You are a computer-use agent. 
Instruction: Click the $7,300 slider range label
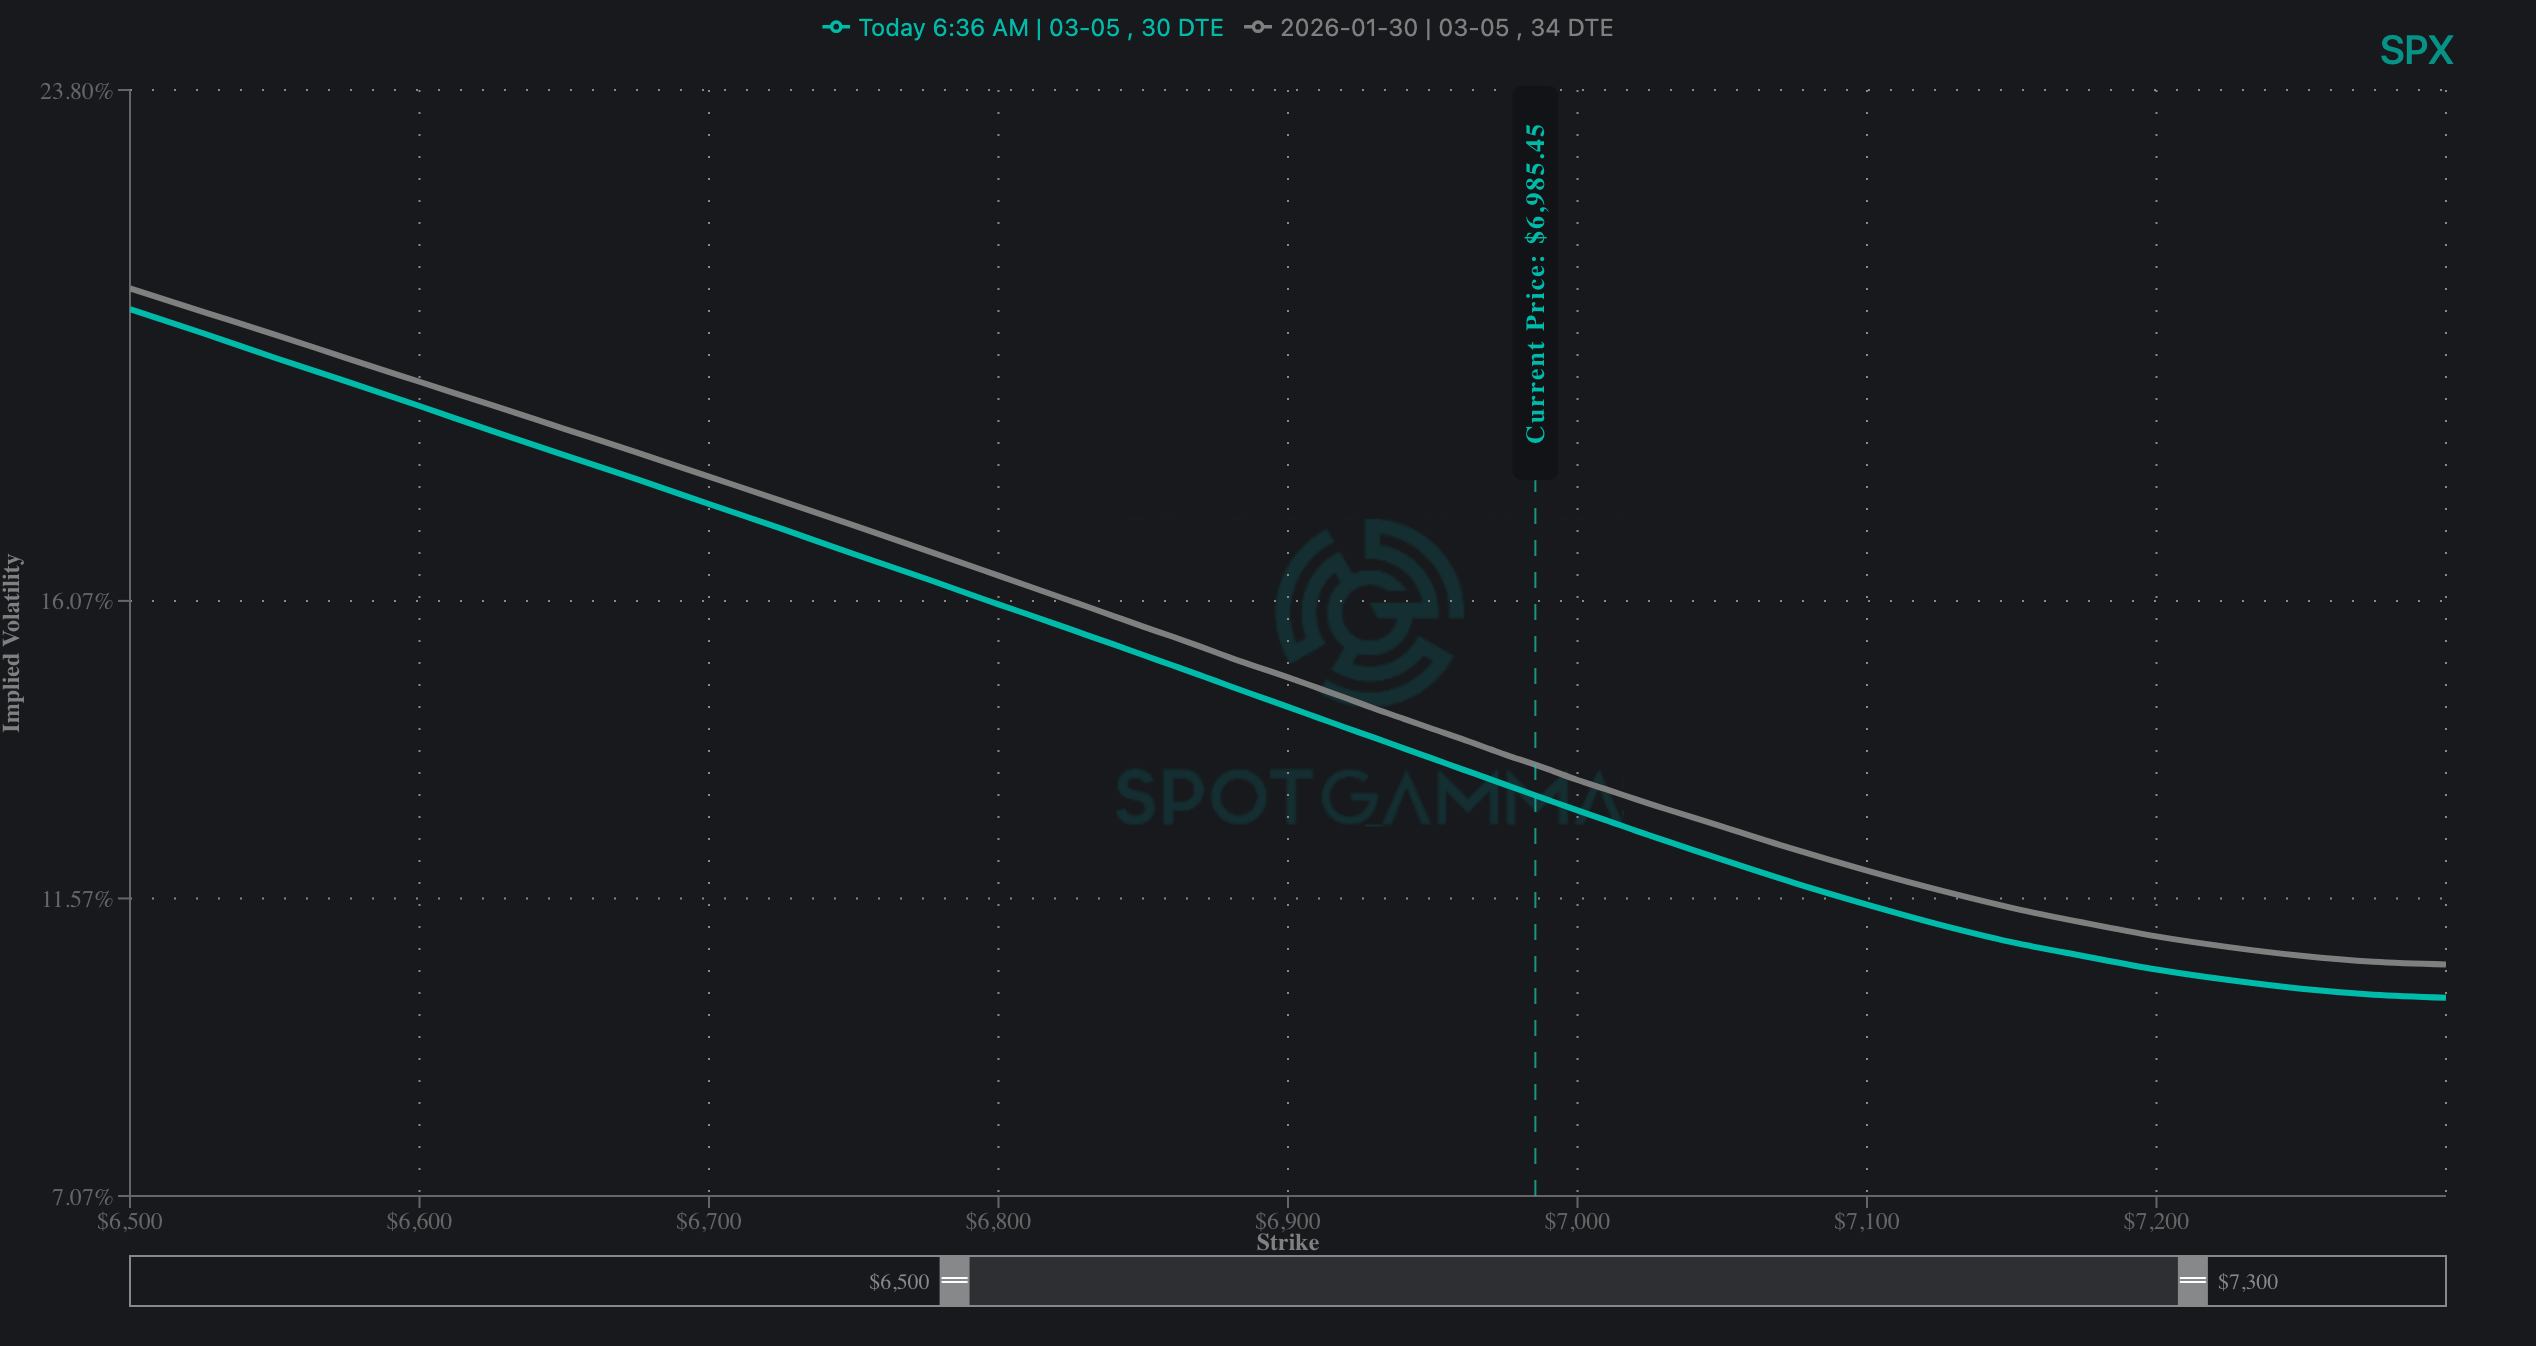2247,1282
